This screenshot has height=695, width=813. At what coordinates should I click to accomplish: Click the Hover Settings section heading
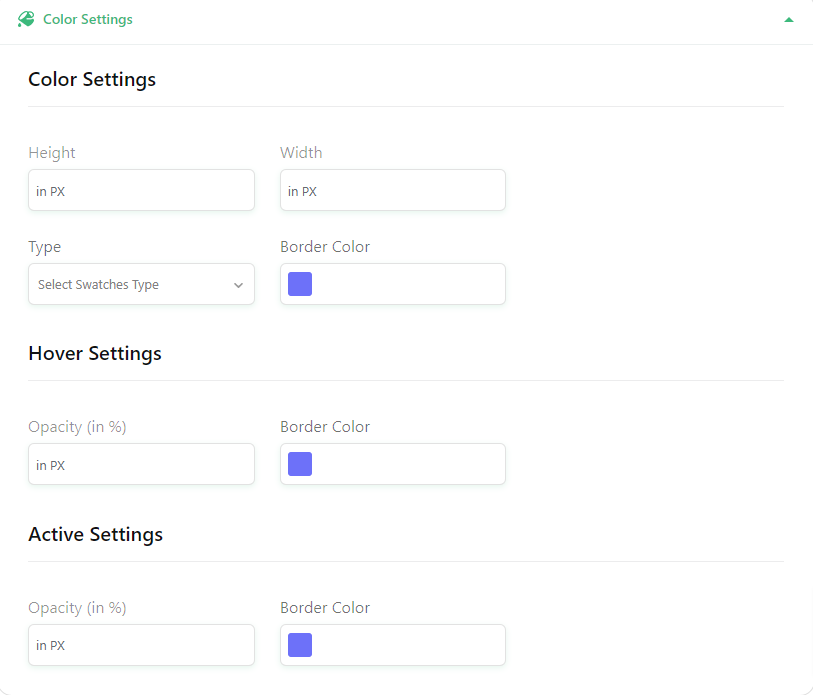(x=95, y=354)
